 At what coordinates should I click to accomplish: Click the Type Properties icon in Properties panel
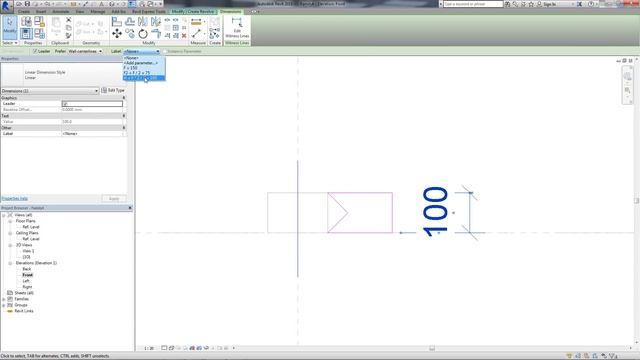26,22
